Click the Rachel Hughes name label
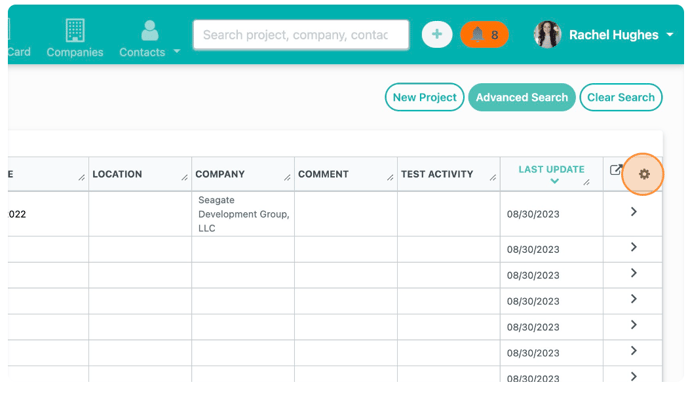Image resolution: width=688 pixels, height=395 pixels. [613, 35]
